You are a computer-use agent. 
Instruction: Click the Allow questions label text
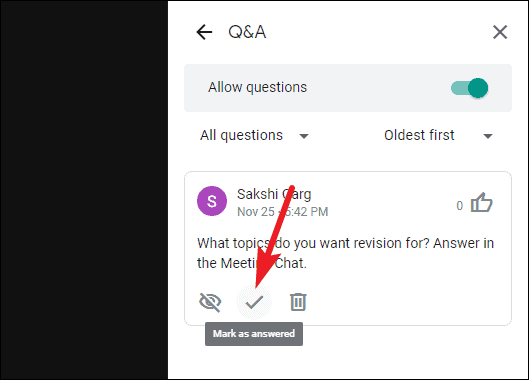click(x=257, y=87)
